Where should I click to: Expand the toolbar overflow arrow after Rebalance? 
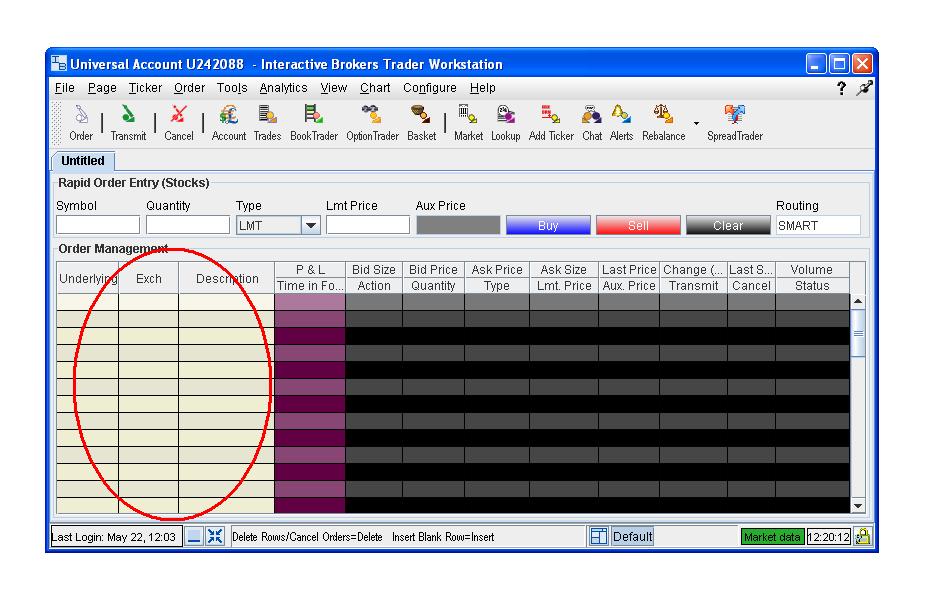[696, 123]
